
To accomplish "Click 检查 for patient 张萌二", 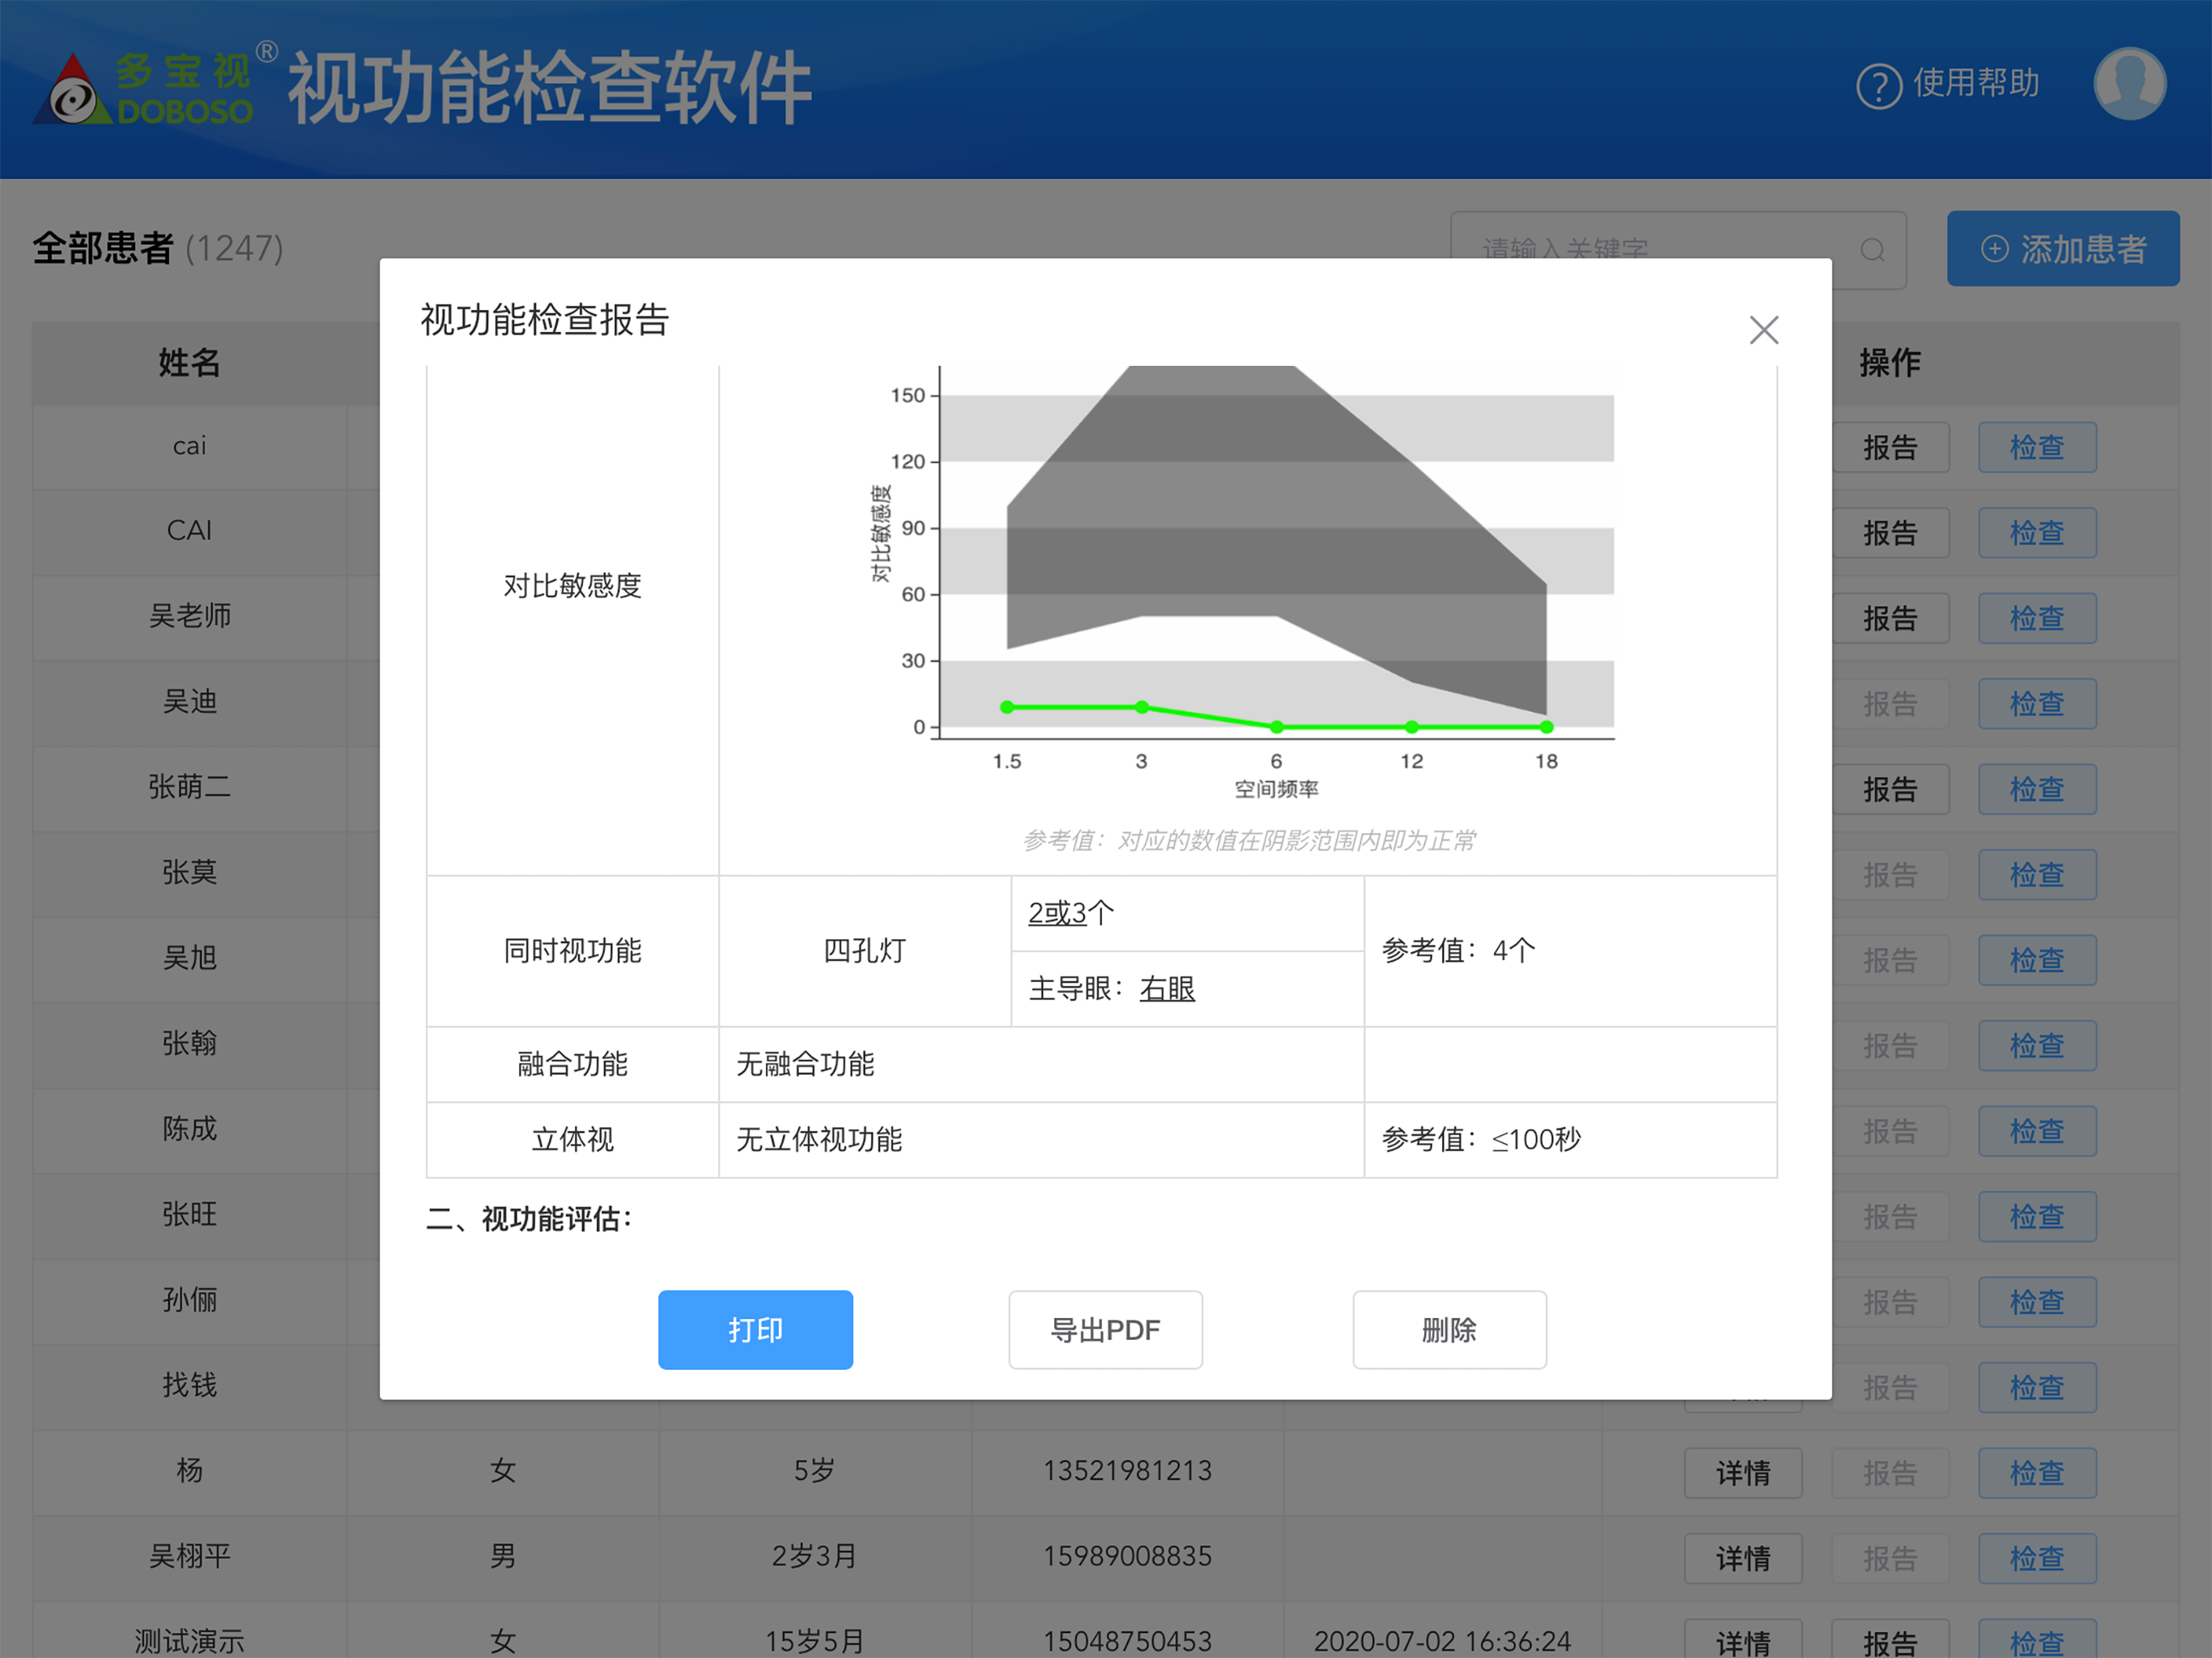I will (x=2037, y=789).
